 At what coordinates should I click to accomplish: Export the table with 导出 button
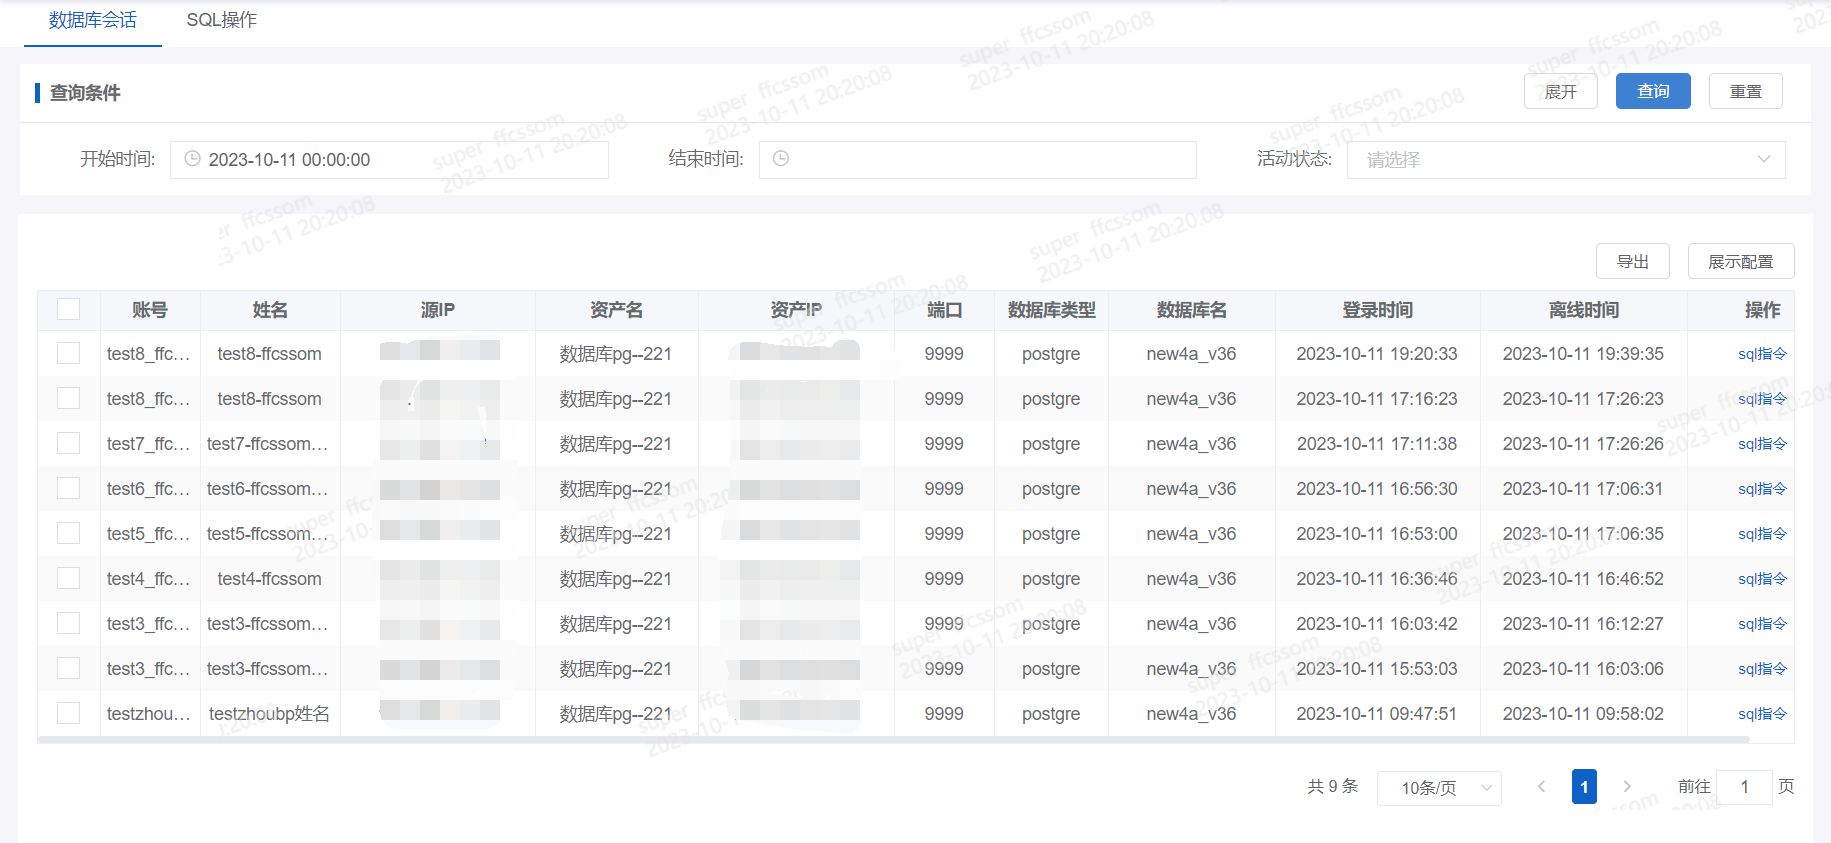[1632, 261]
